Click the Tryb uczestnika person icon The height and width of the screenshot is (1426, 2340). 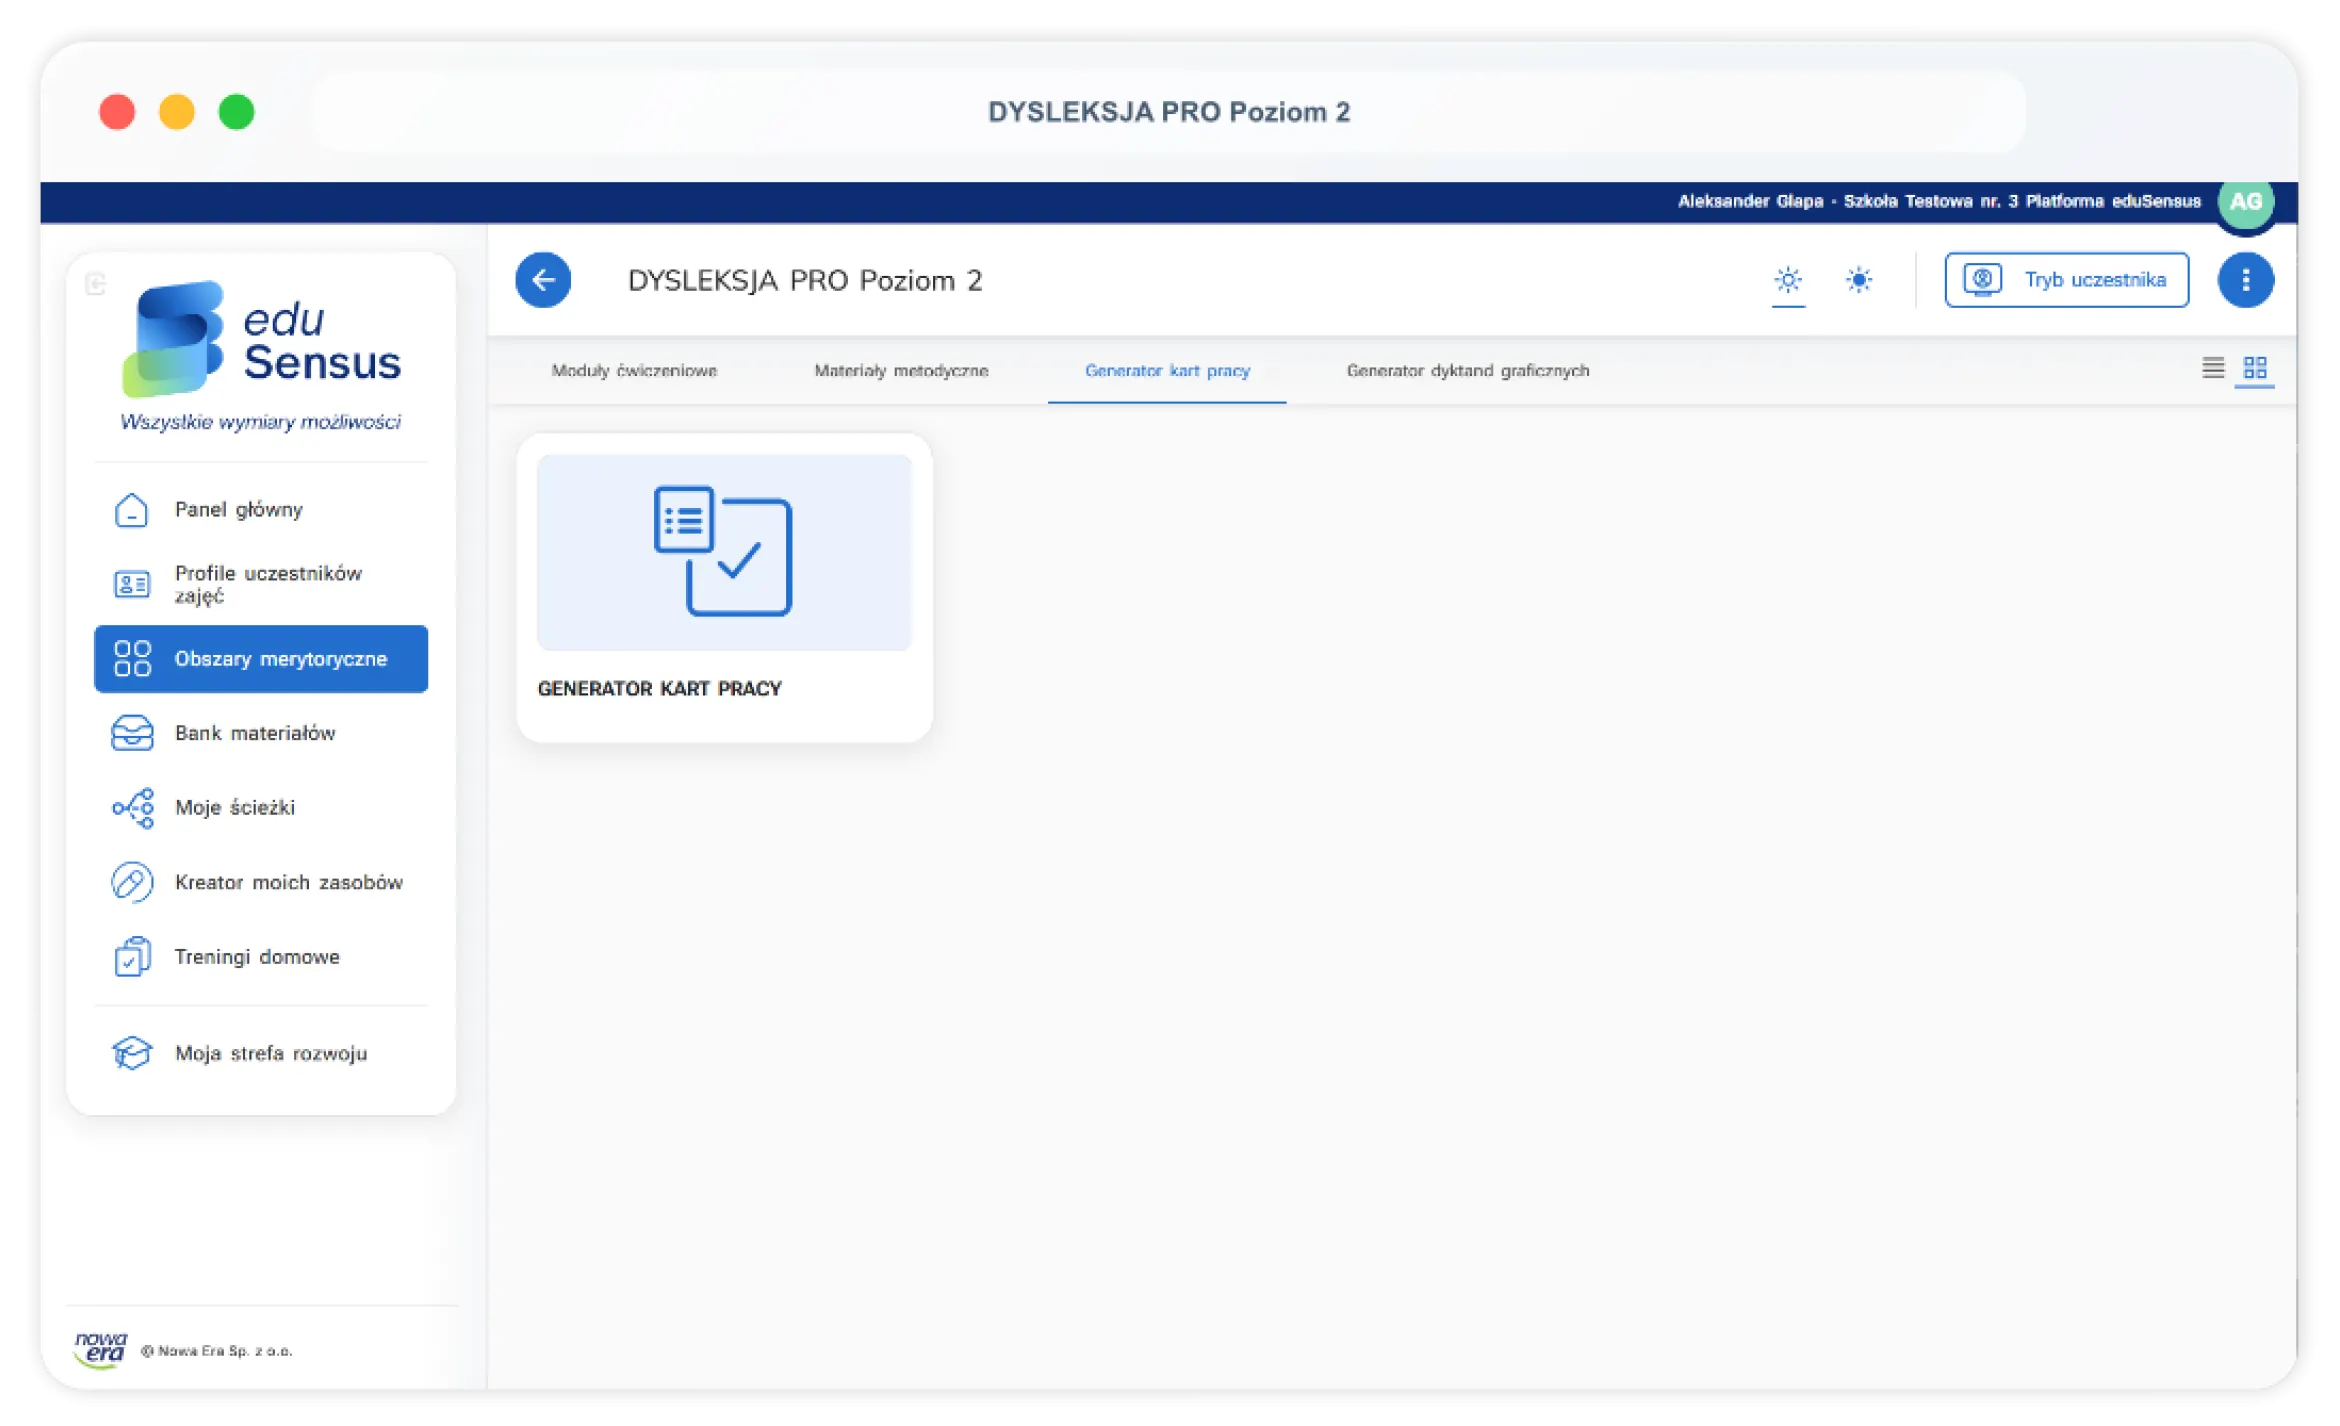tap(1982, 280)
